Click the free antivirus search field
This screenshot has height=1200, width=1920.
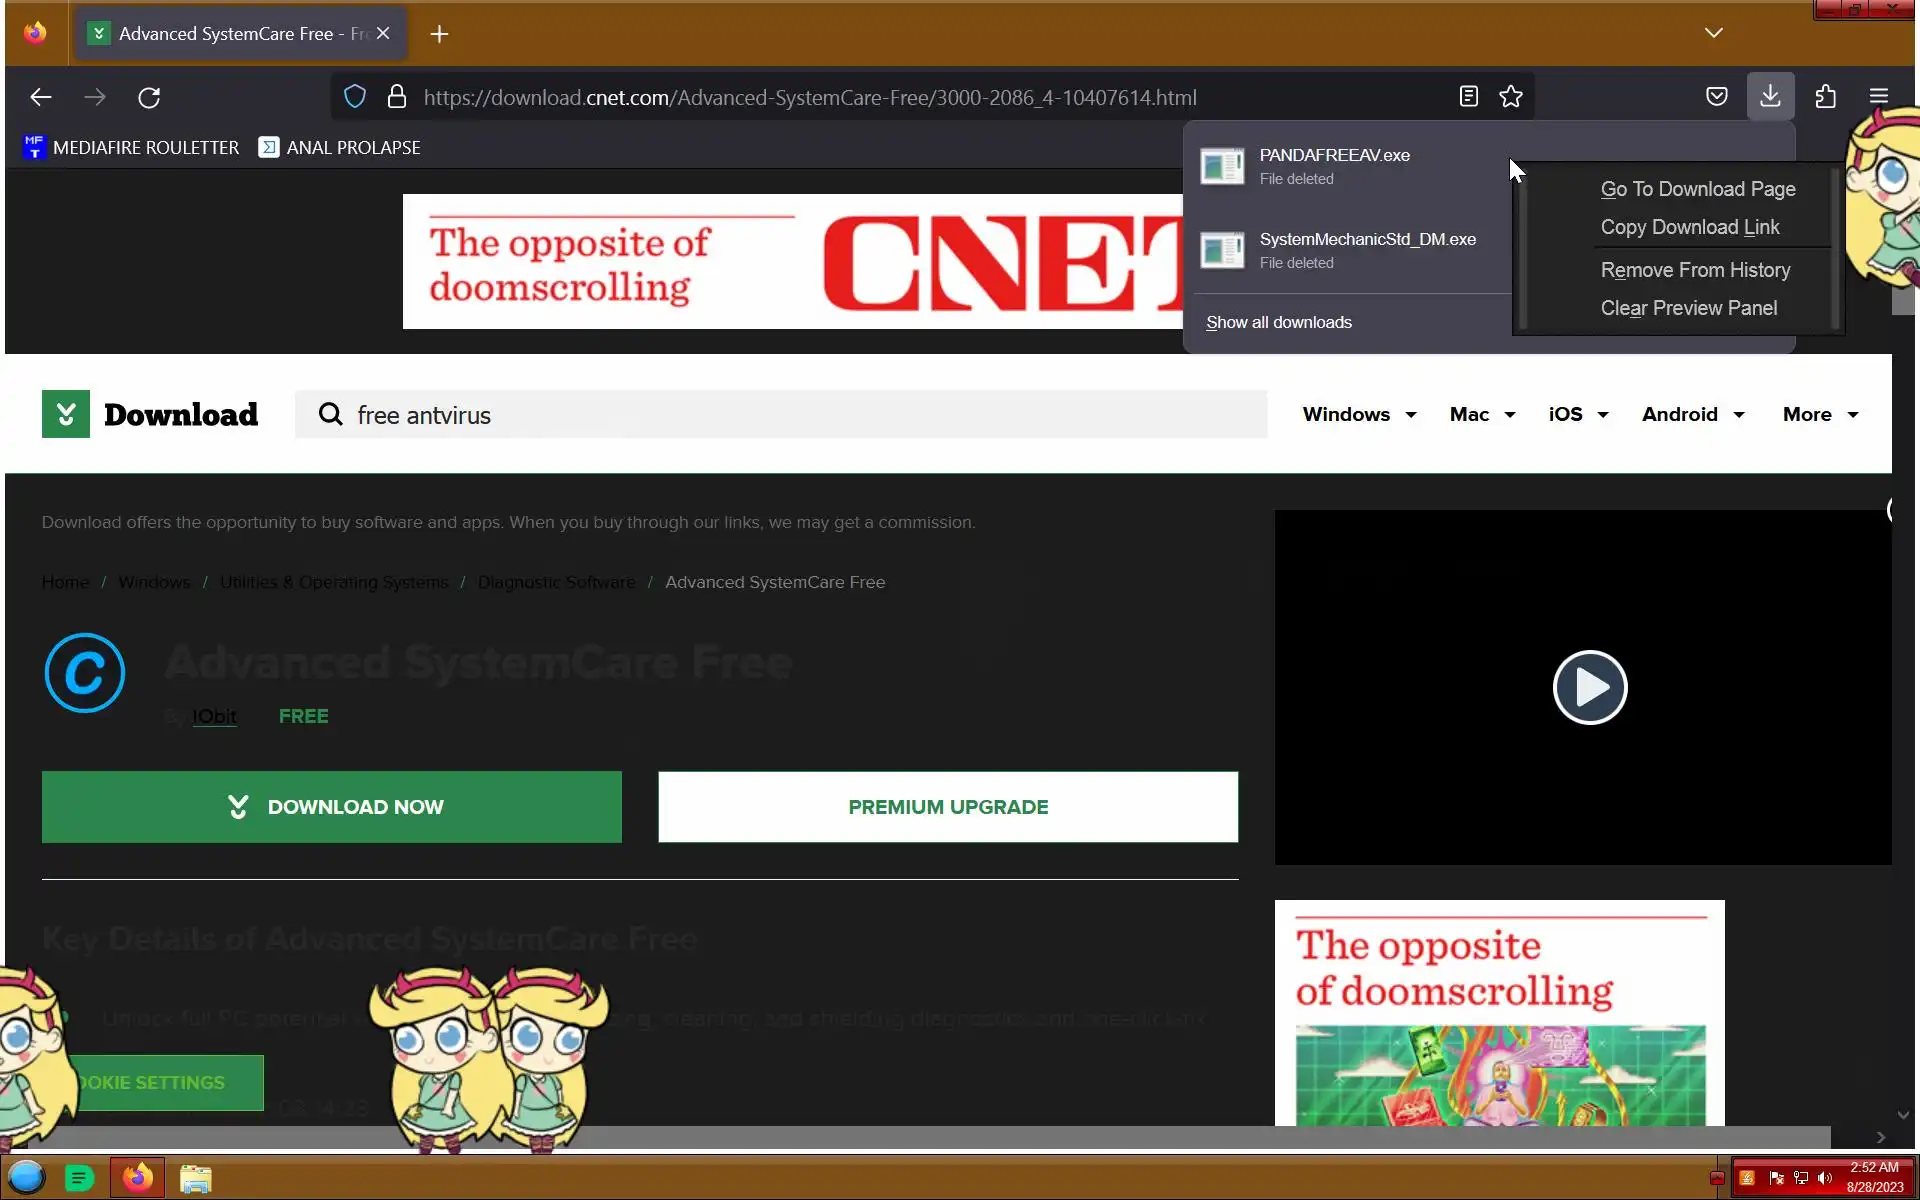(x=780, y=415)
